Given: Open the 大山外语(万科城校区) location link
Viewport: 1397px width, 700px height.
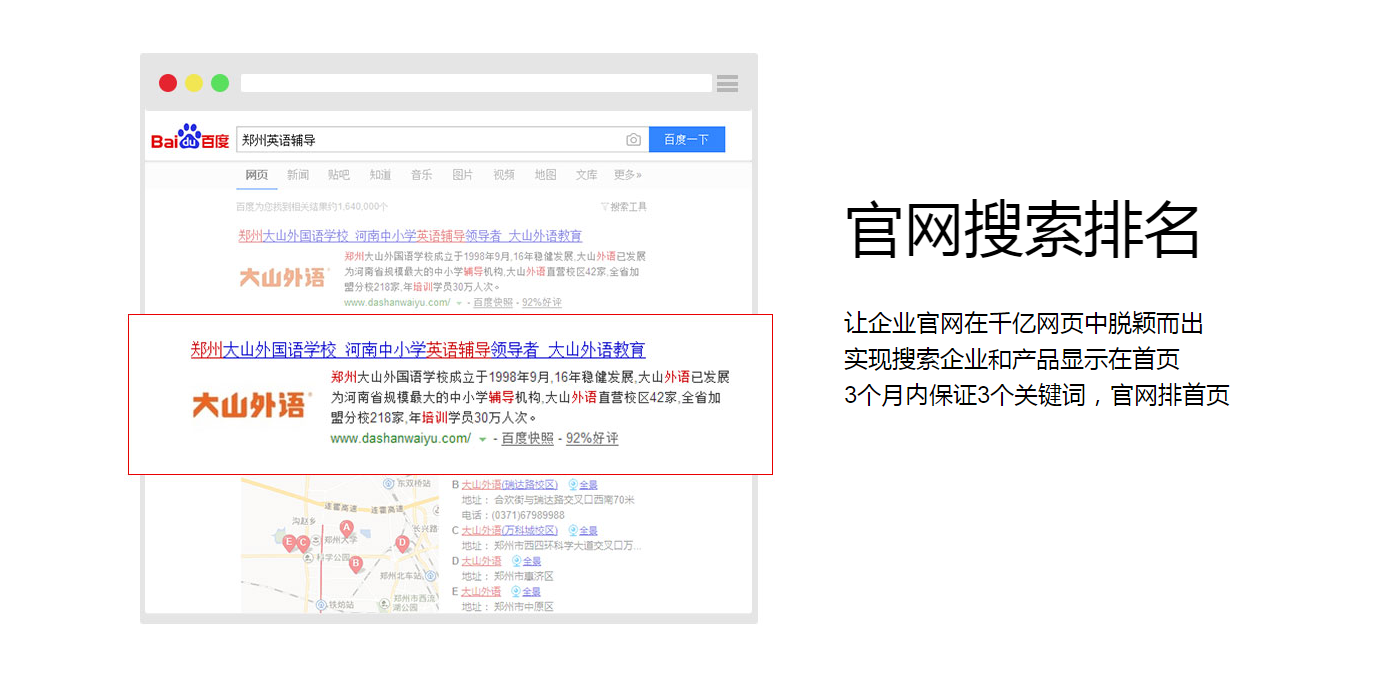Looking at the screenshot, I should tap(509, 530).
